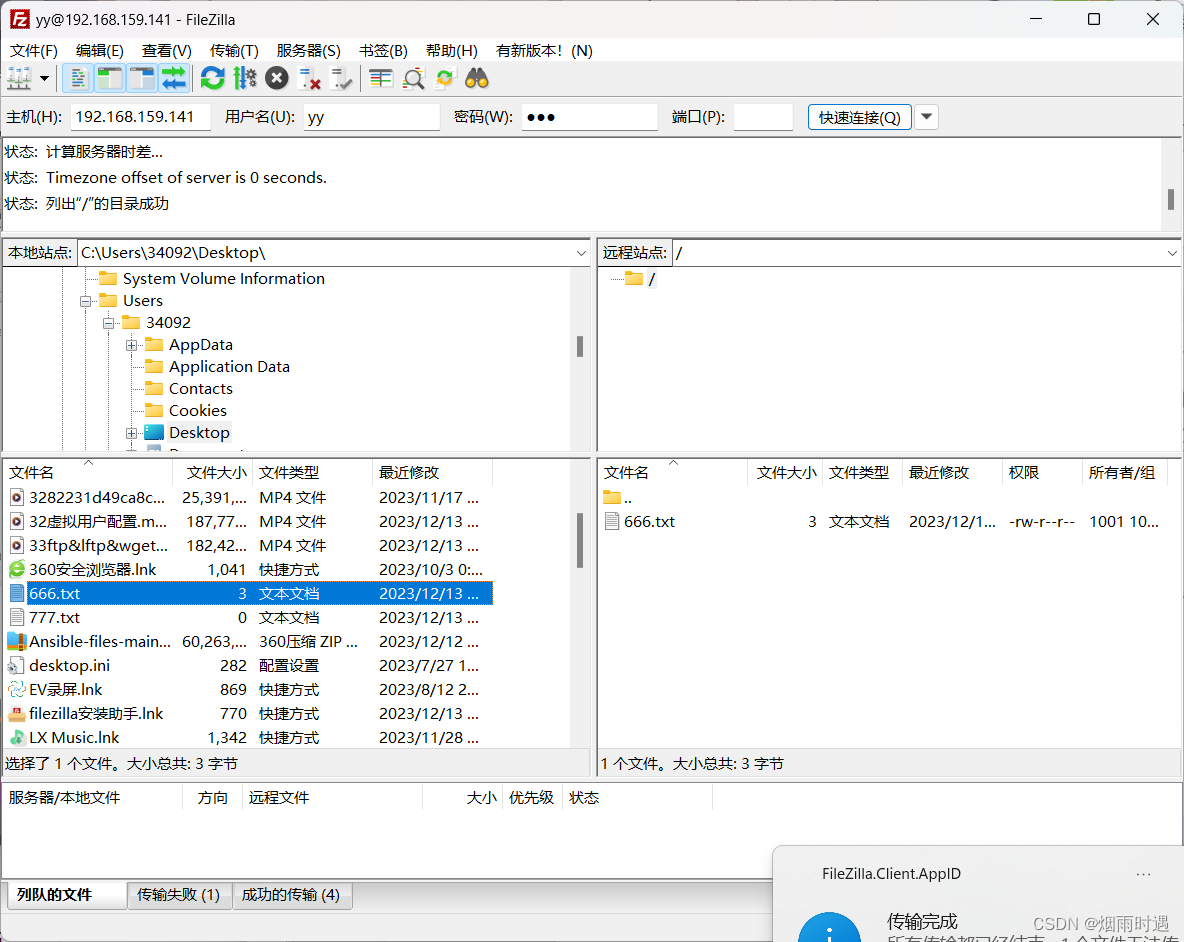The width and height of the screenshot is (1184, 942).
Task: Click the 快速连接(Q) button
Action: [x=859, y=117]
